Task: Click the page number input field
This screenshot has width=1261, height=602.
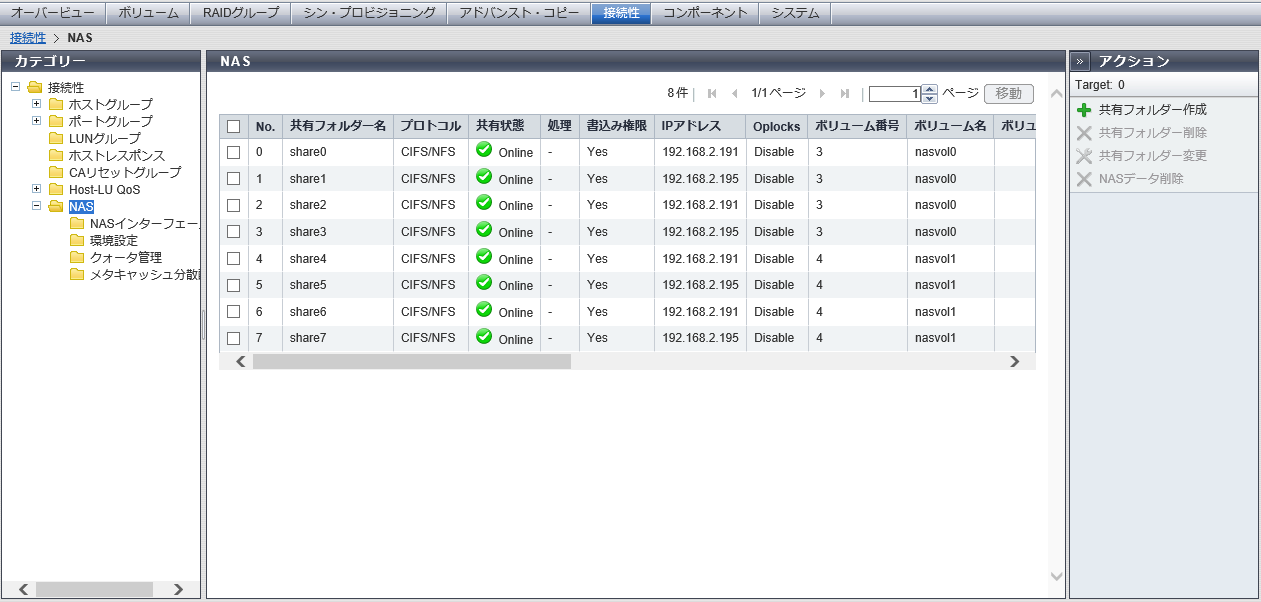Action: tap(895, 94)
